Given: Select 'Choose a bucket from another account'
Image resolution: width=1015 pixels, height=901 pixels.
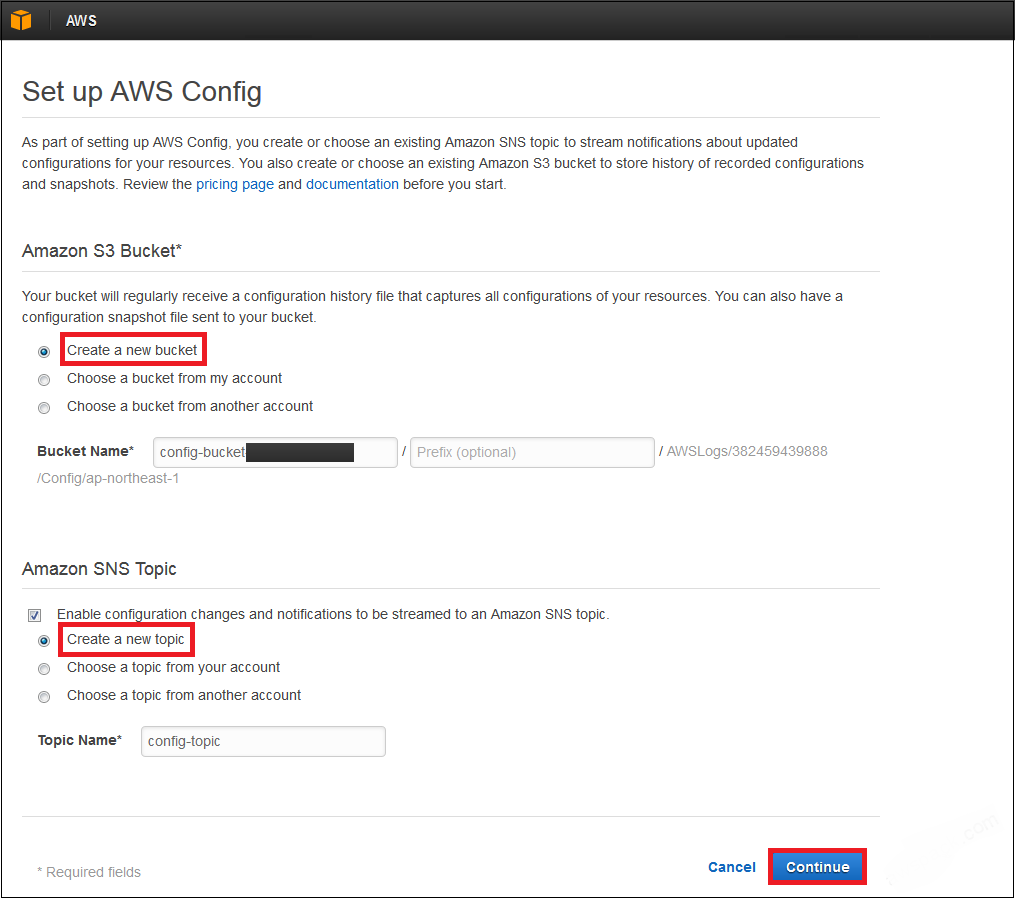Looking at the screenshot, I should point(44,408).
